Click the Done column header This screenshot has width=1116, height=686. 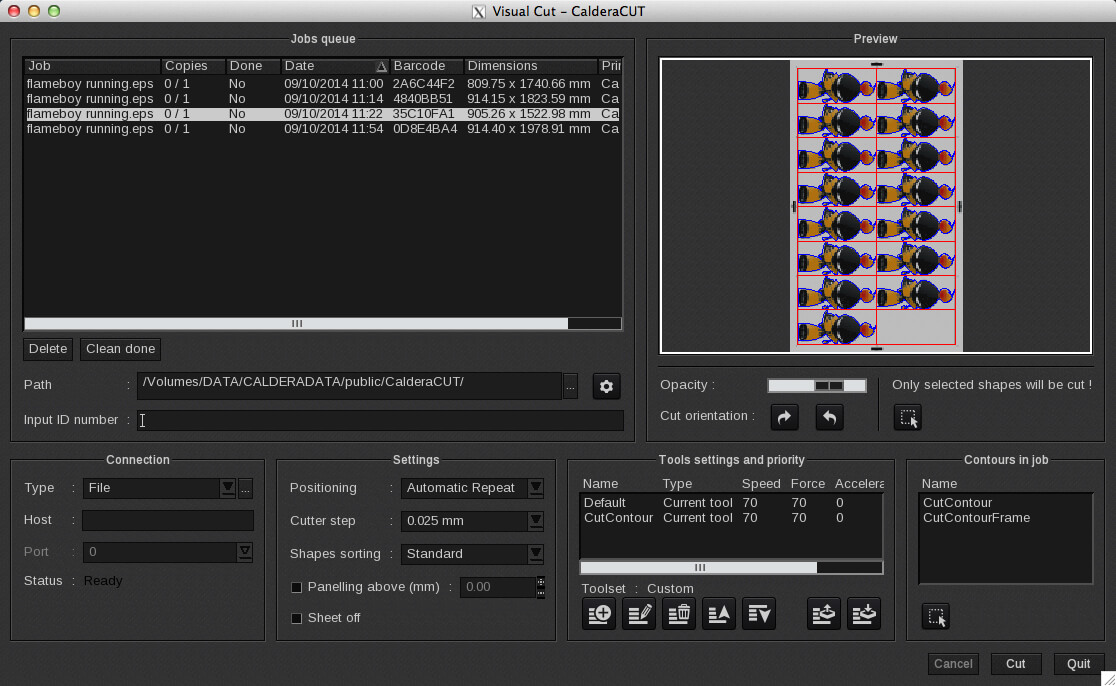[x=253, y=66]
